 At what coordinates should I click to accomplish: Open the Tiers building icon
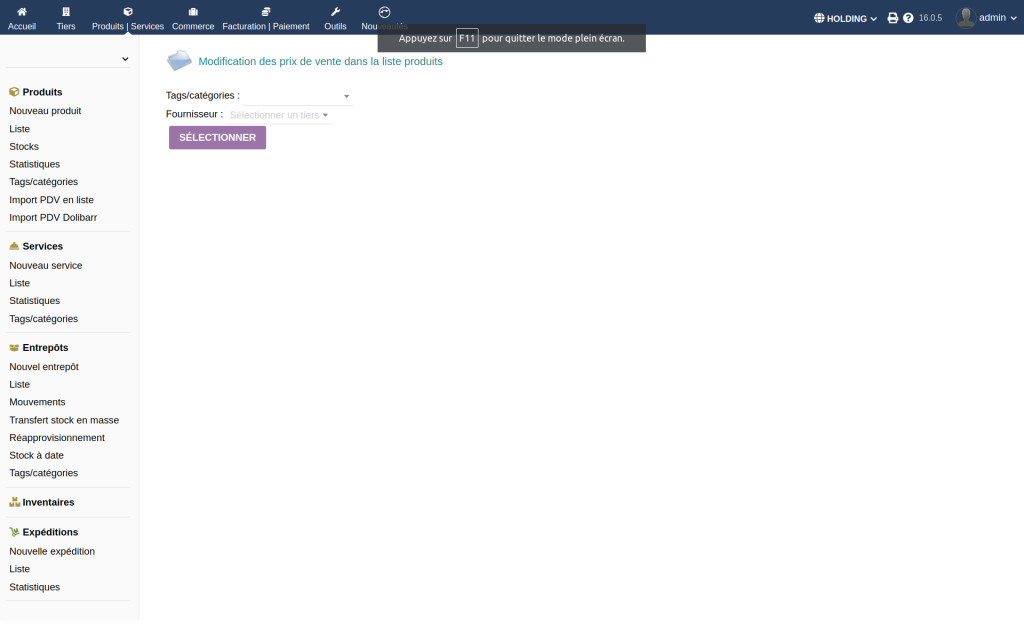65,12
